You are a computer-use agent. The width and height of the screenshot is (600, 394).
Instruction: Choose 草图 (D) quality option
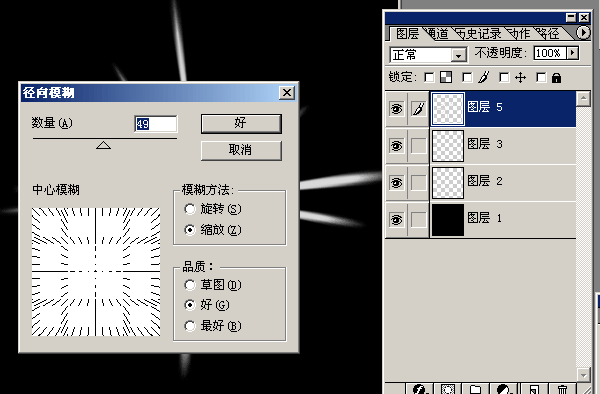pyautogui.click(x=190, y=285)
